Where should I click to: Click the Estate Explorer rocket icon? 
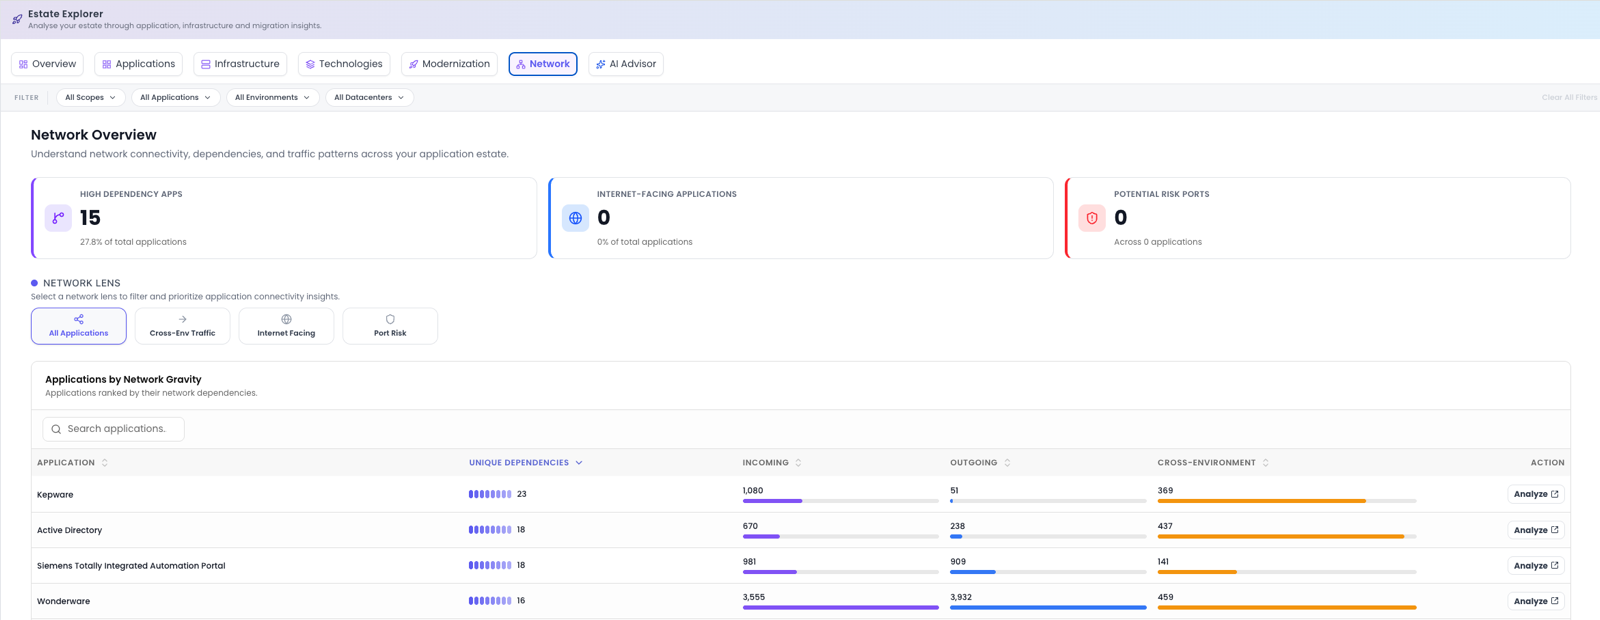17,19
